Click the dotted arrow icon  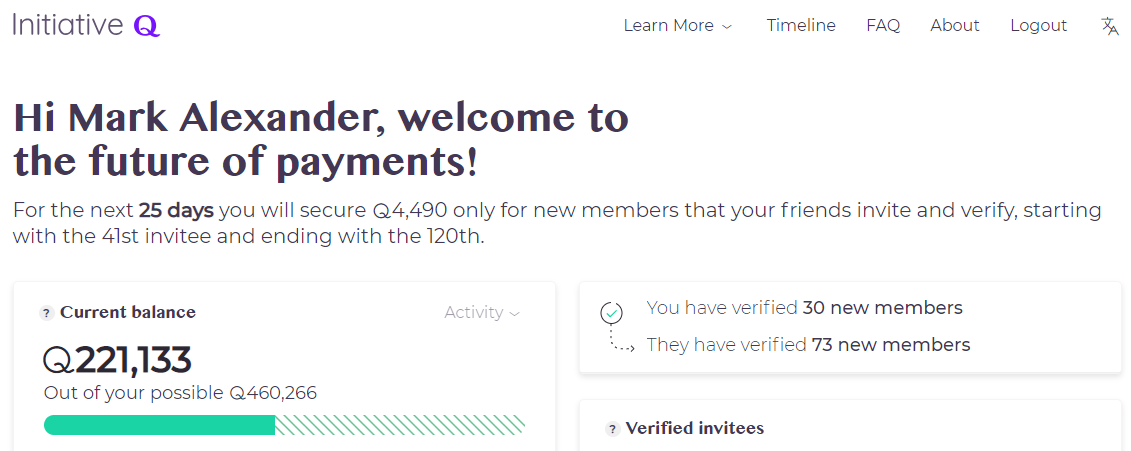pyautogui.click(x=622, y=344)
